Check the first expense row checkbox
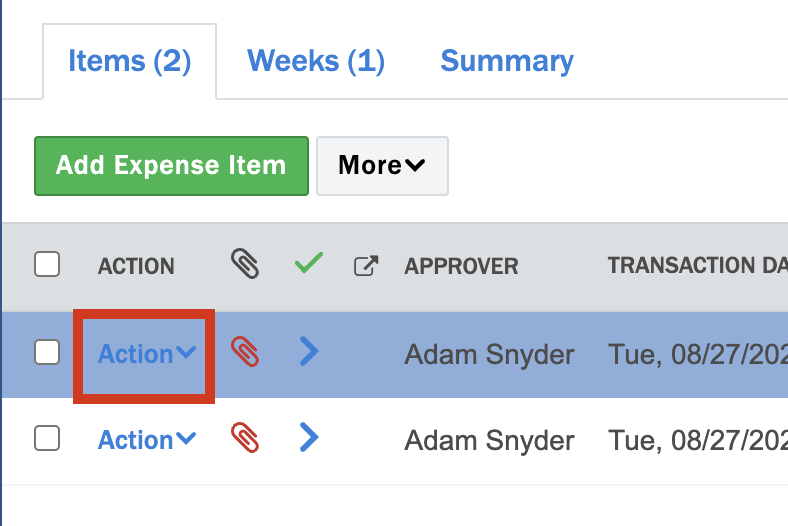 coord(47,352)
